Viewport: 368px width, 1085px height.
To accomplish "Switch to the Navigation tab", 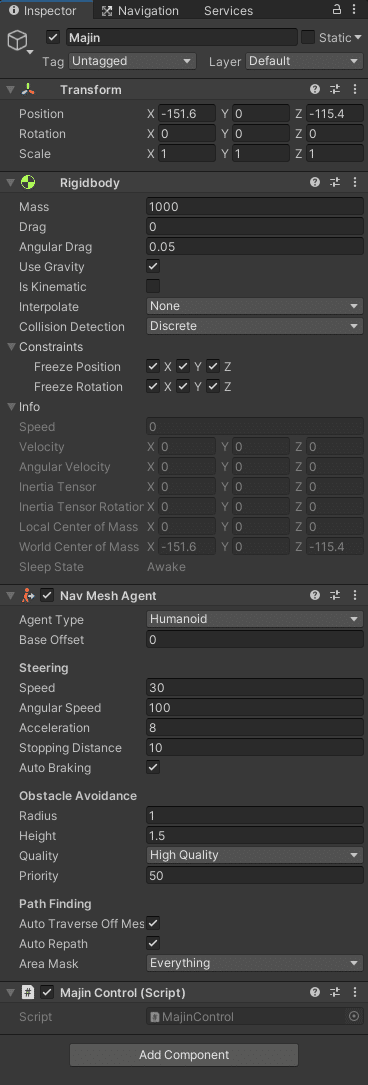I will click(x=140, y=10).
